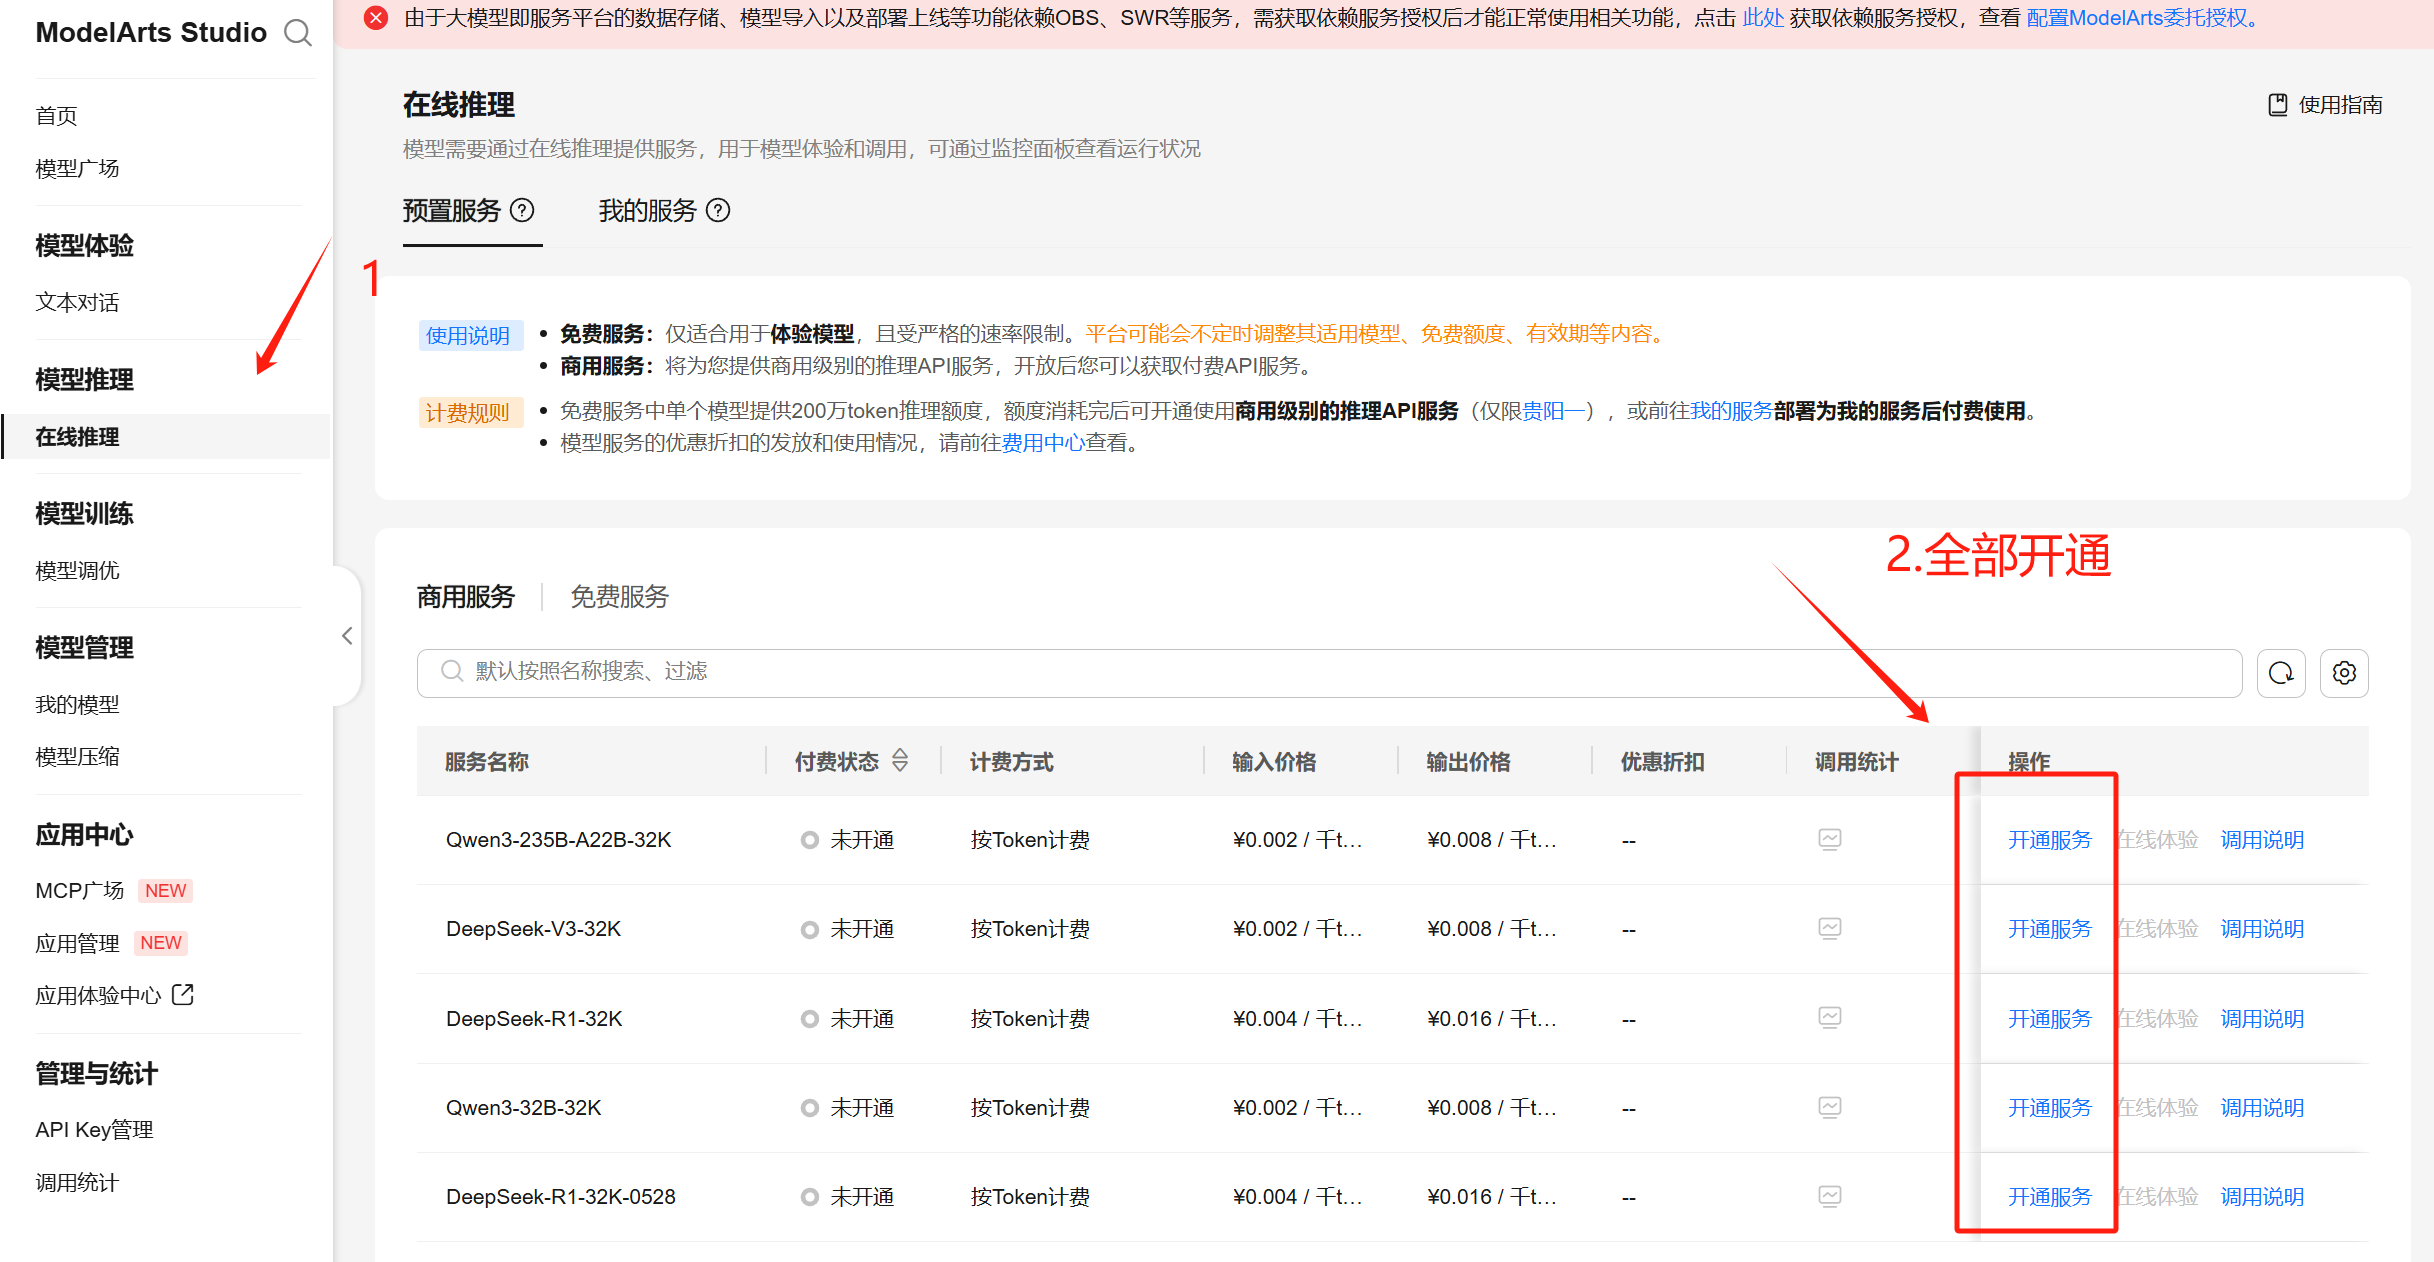Screen dimensions: 2434x1262
Task: Click the help icon beside 预置服务
Action: [522, 210]
